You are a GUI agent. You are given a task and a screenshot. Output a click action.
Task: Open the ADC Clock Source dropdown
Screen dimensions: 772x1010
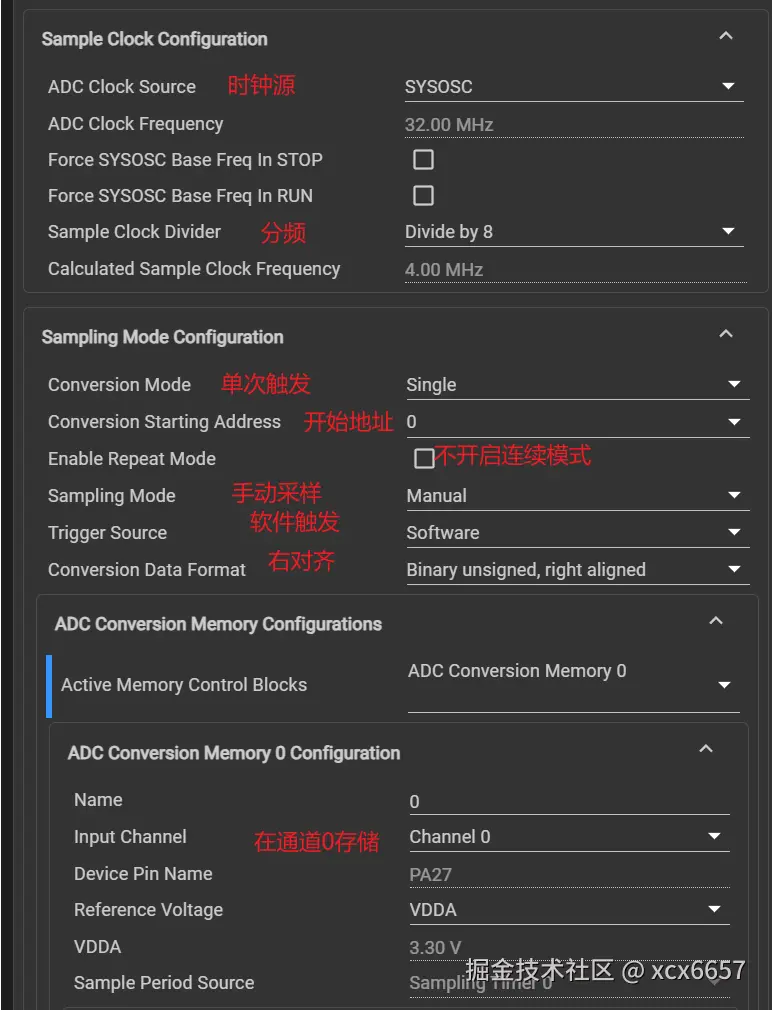[573, 87]
